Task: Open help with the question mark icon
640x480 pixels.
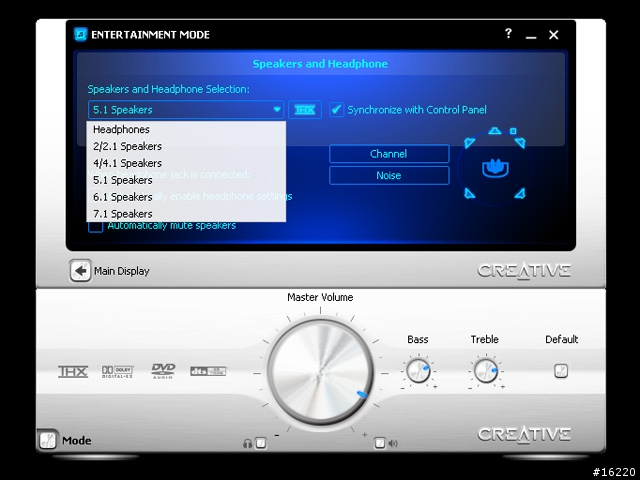Action: pyautogui.click(x=508, y=33)
